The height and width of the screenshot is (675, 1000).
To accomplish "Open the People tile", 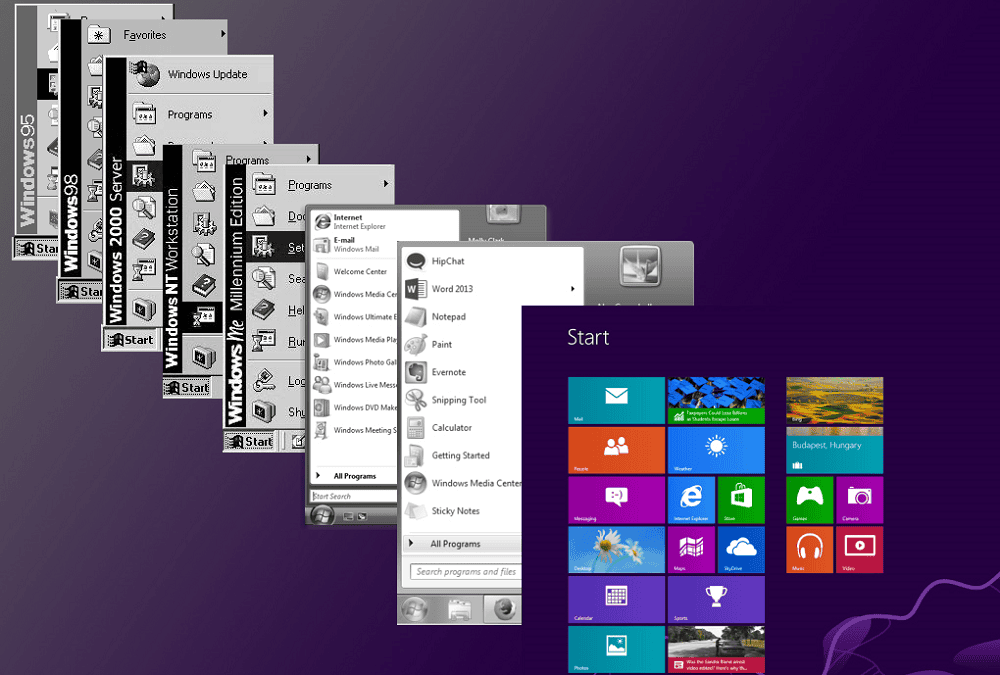I will click(616, 450).
